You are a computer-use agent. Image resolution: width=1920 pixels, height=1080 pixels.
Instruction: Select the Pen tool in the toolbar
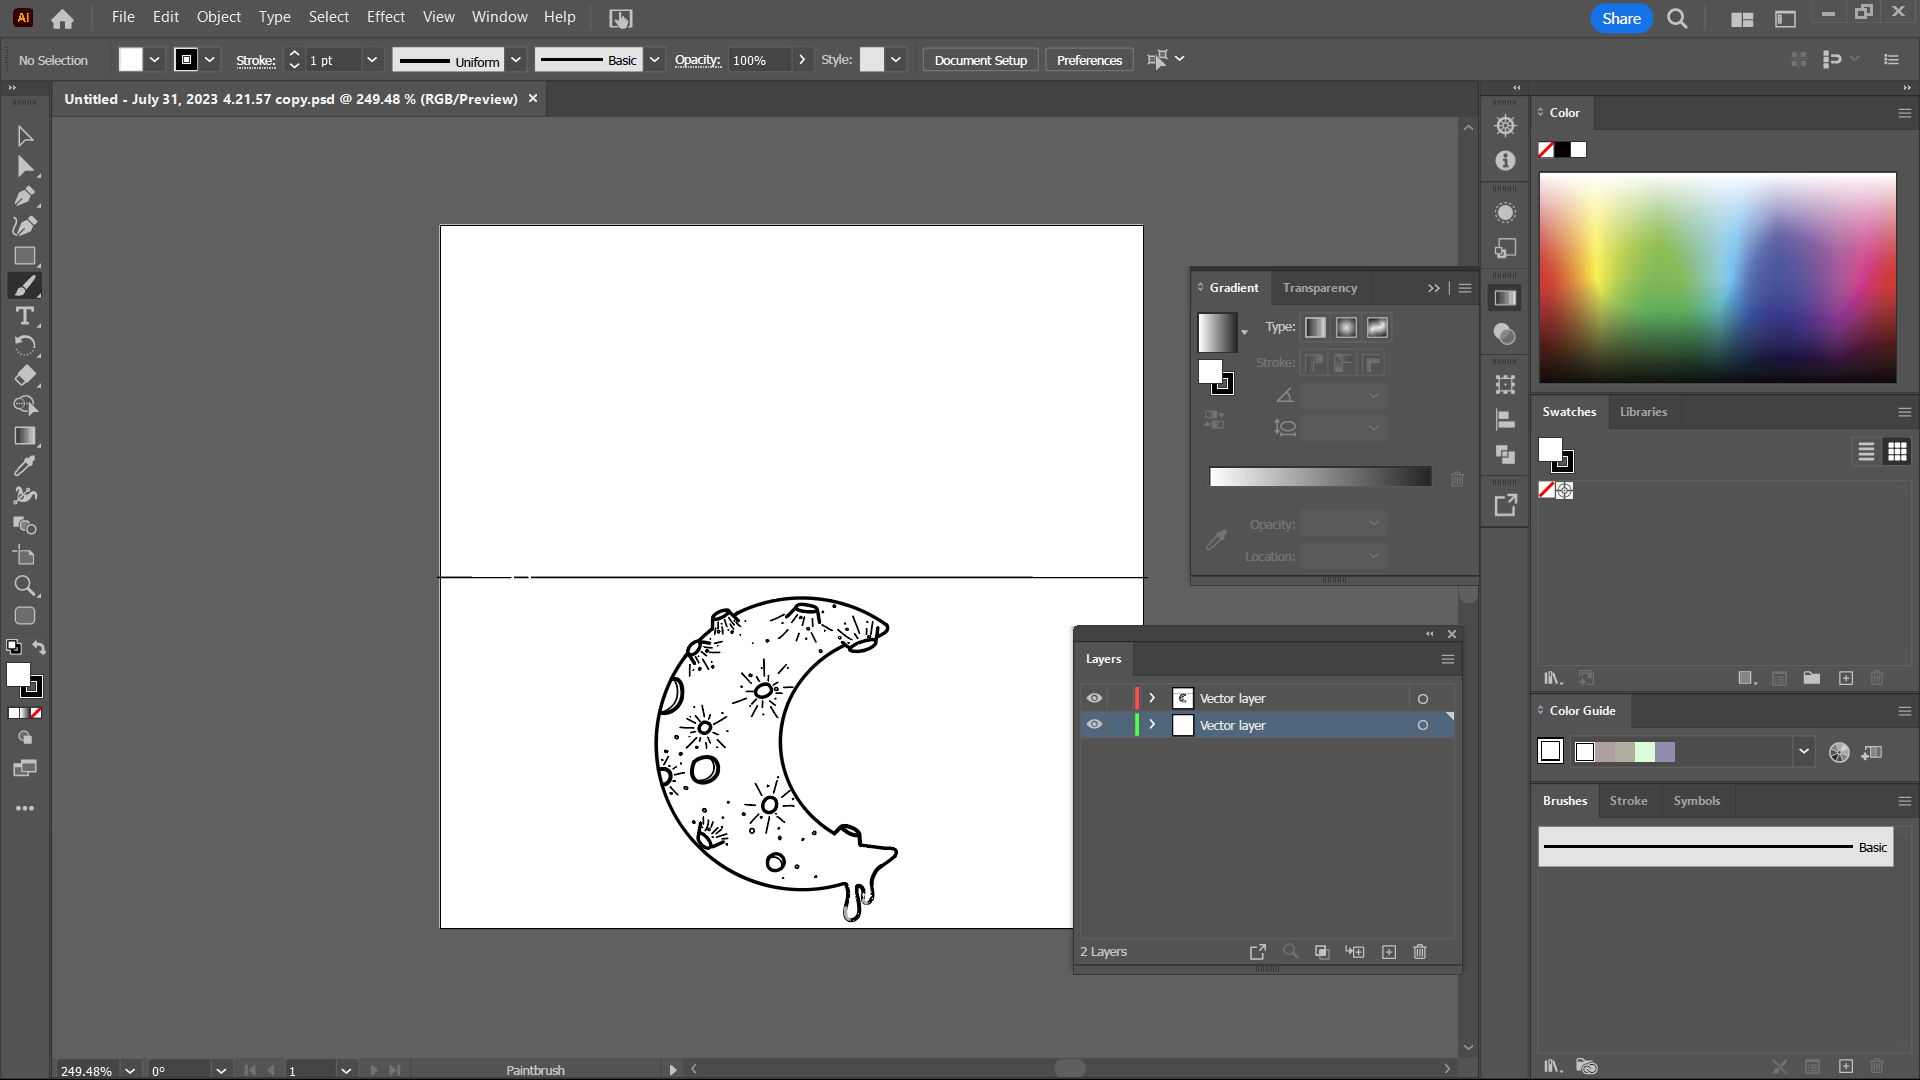(25, 196)
